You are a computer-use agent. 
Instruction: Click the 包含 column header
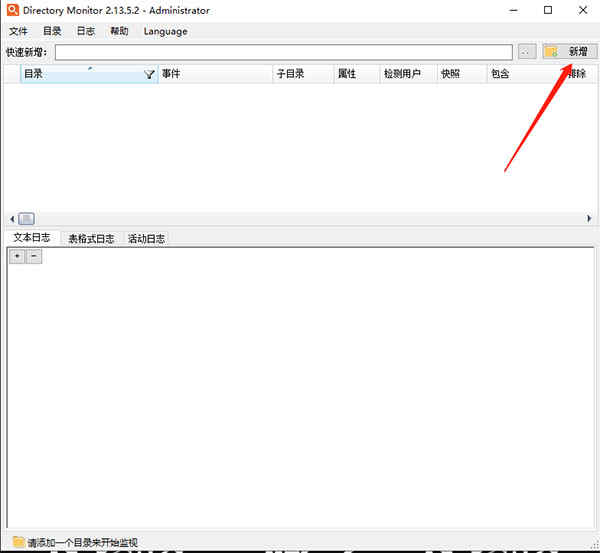[x=524, y=74]
